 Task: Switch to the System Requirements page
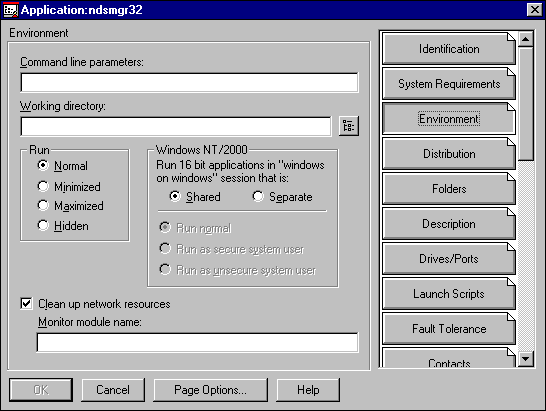(449, 84)
